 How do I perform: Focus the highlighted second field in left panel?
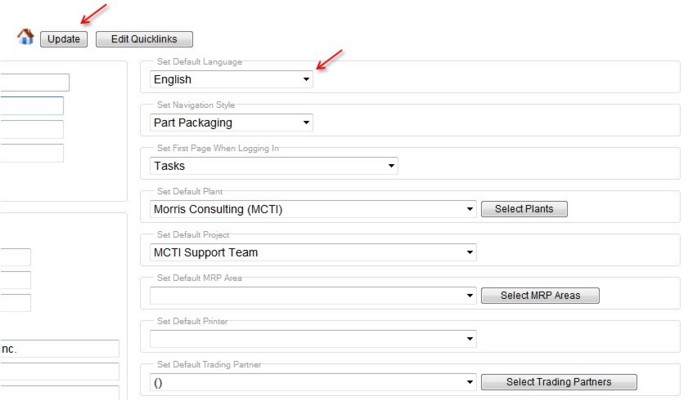32,106
